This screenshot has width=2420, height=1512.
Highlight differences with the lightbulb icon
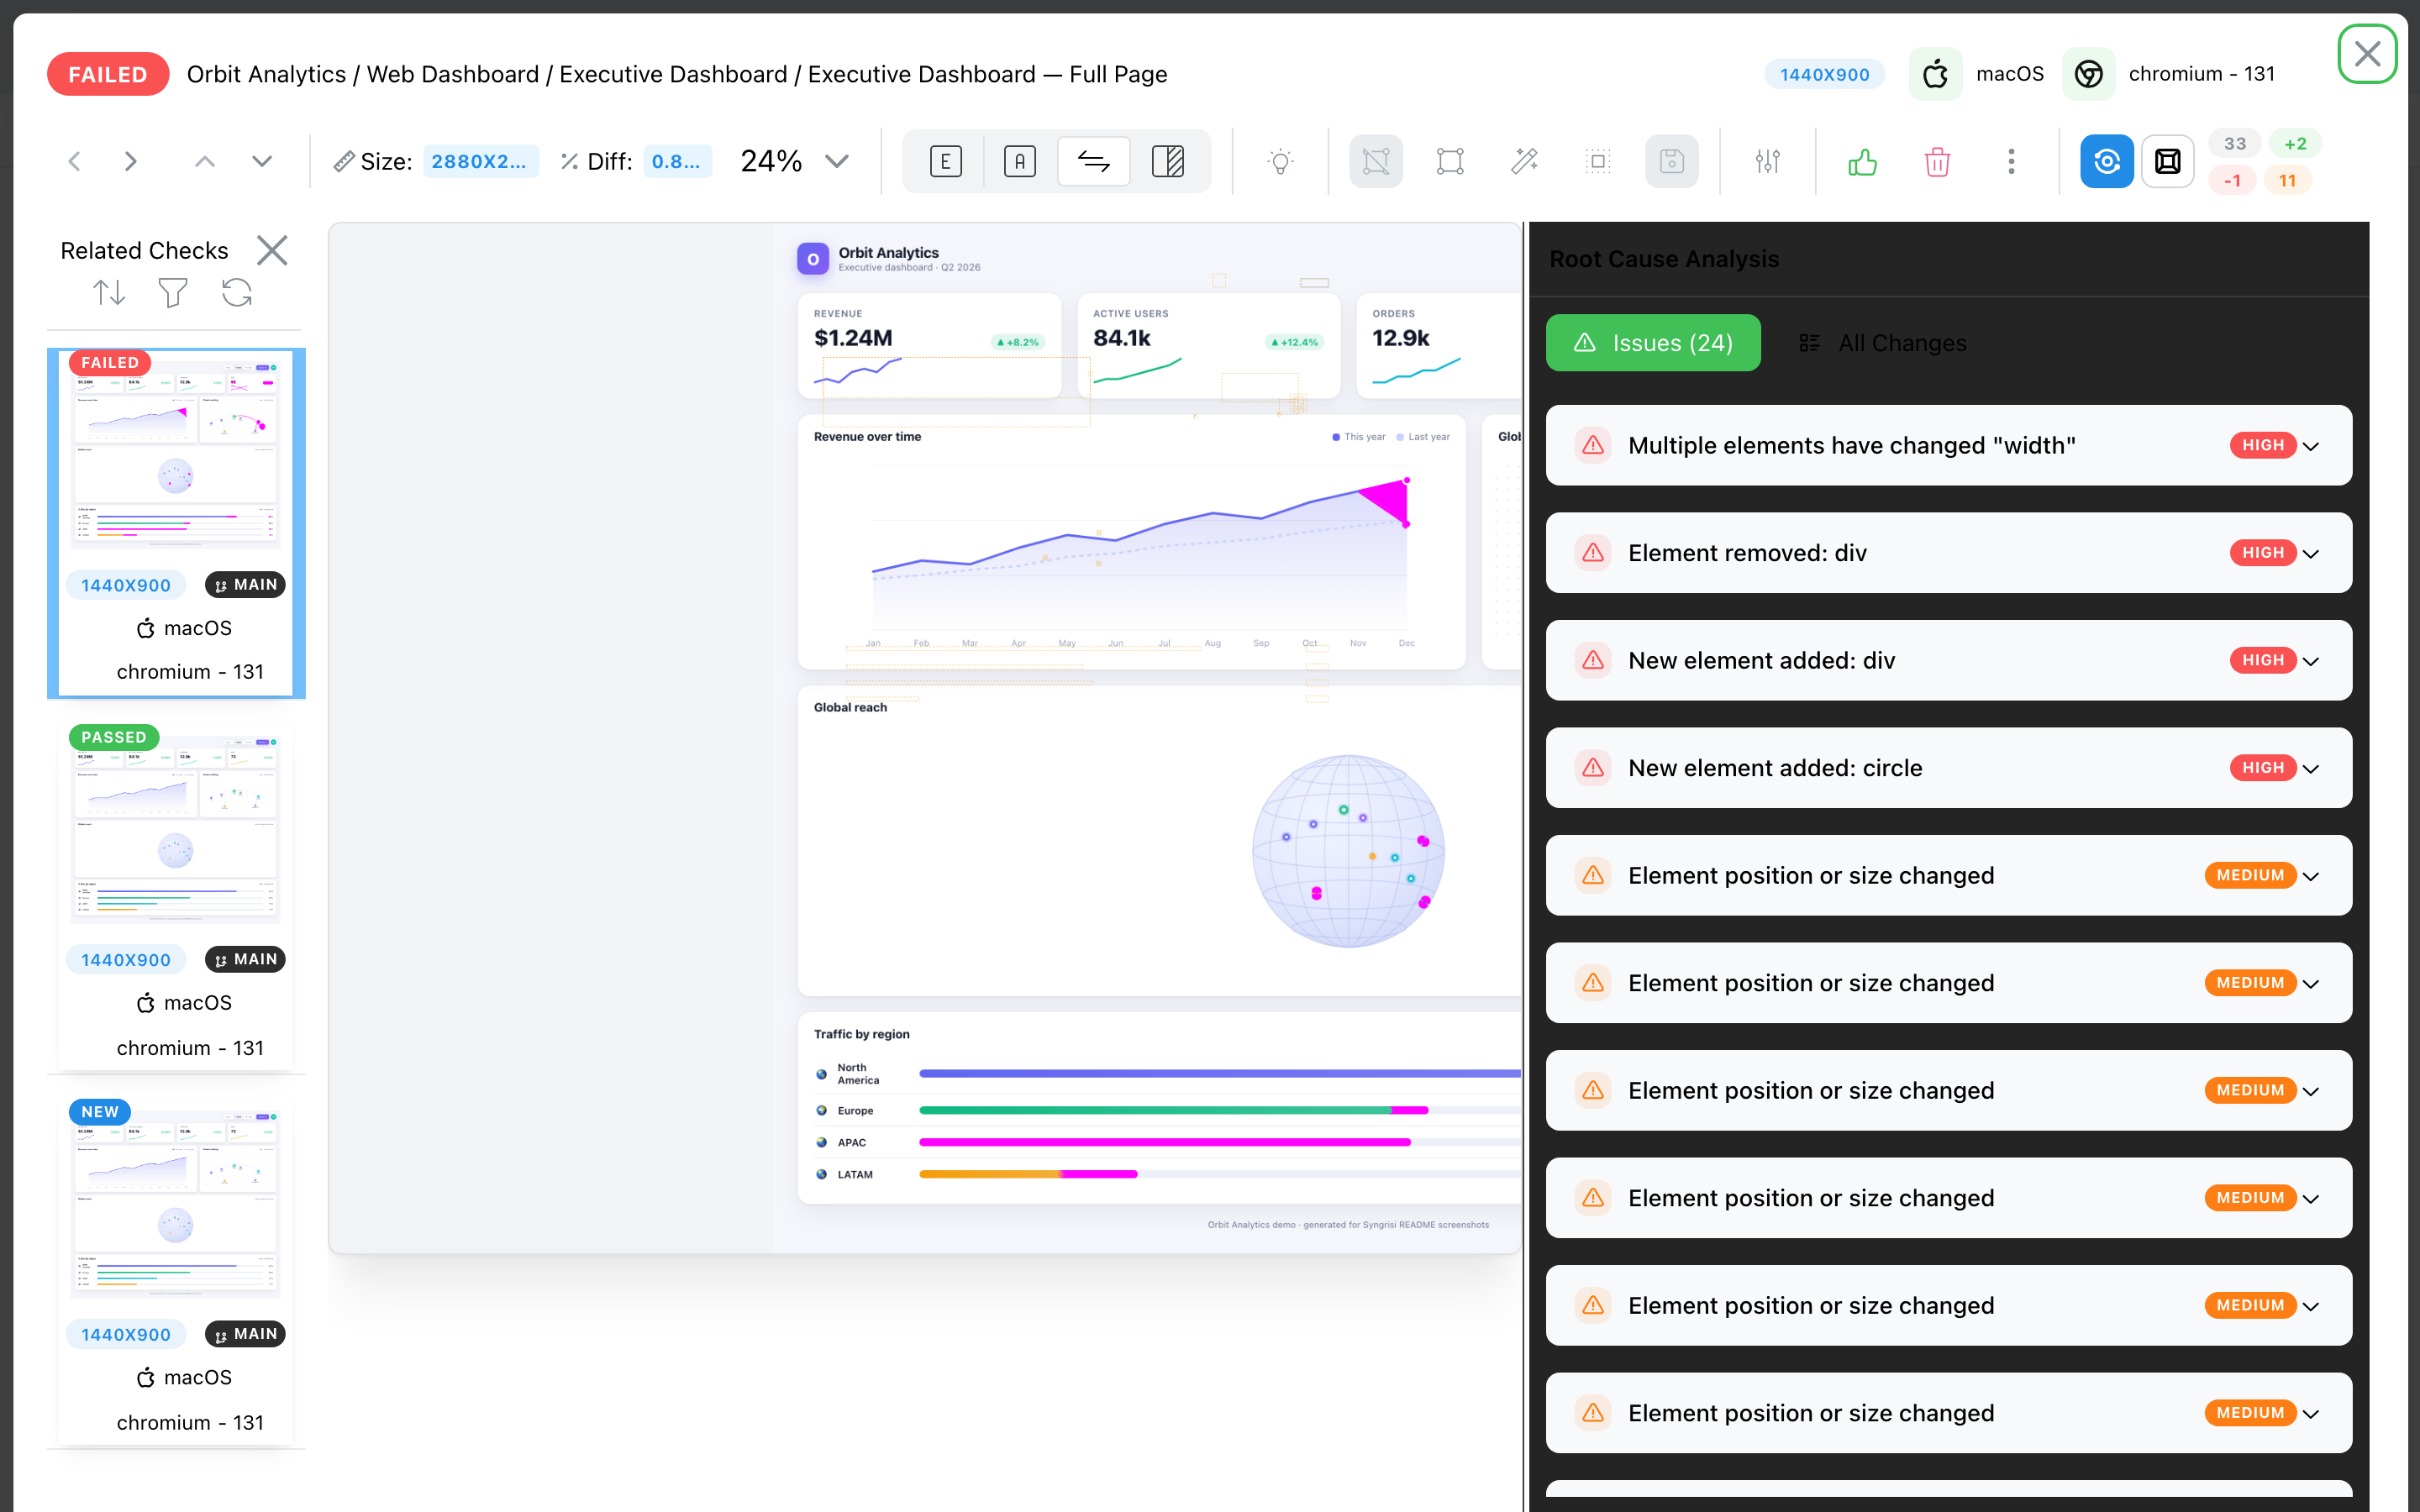[1280, 161]
